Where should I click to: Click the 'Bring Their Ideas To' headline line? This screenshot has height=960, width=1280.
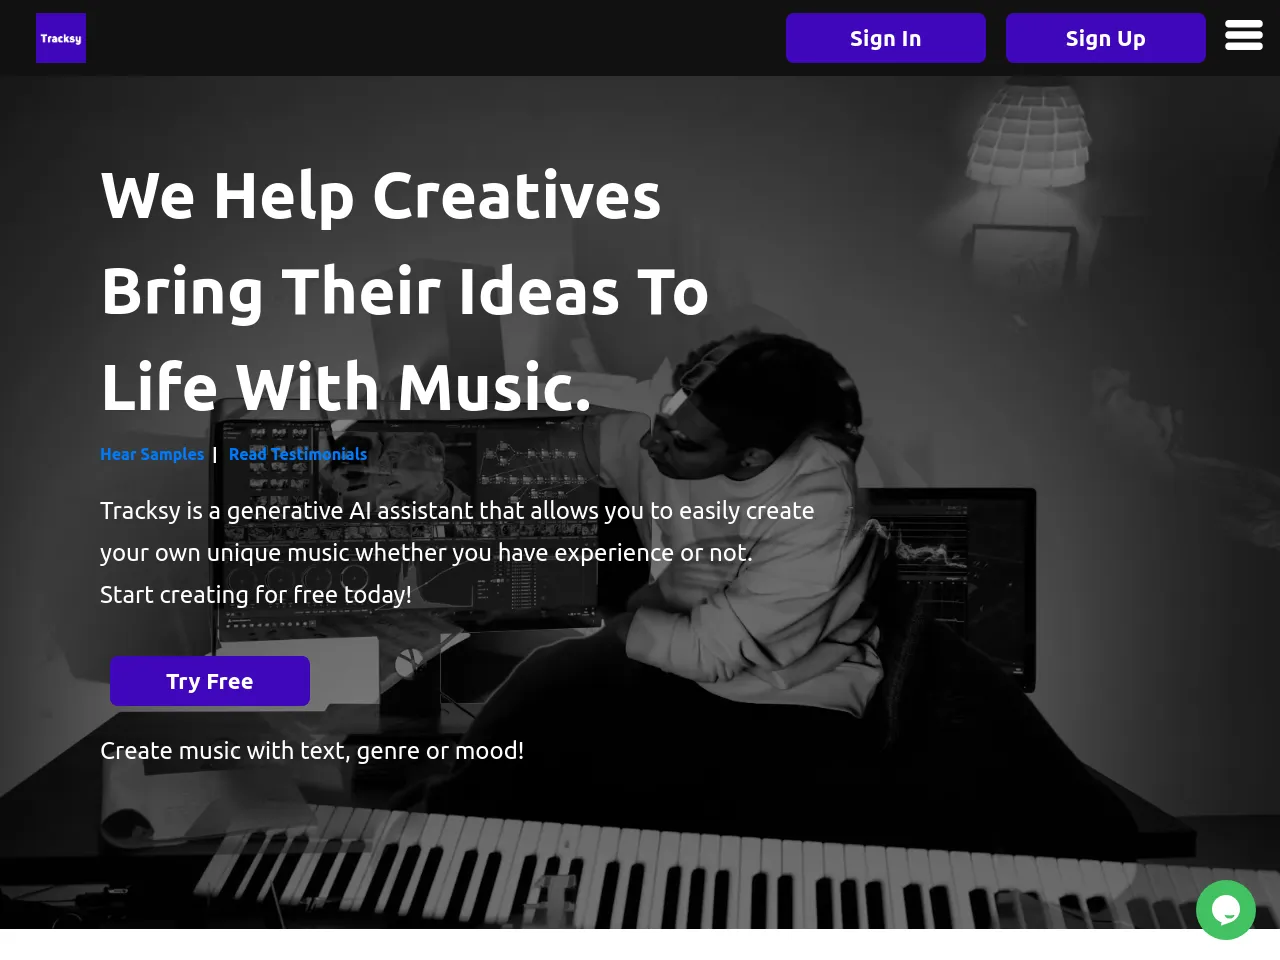coord(405,291)
